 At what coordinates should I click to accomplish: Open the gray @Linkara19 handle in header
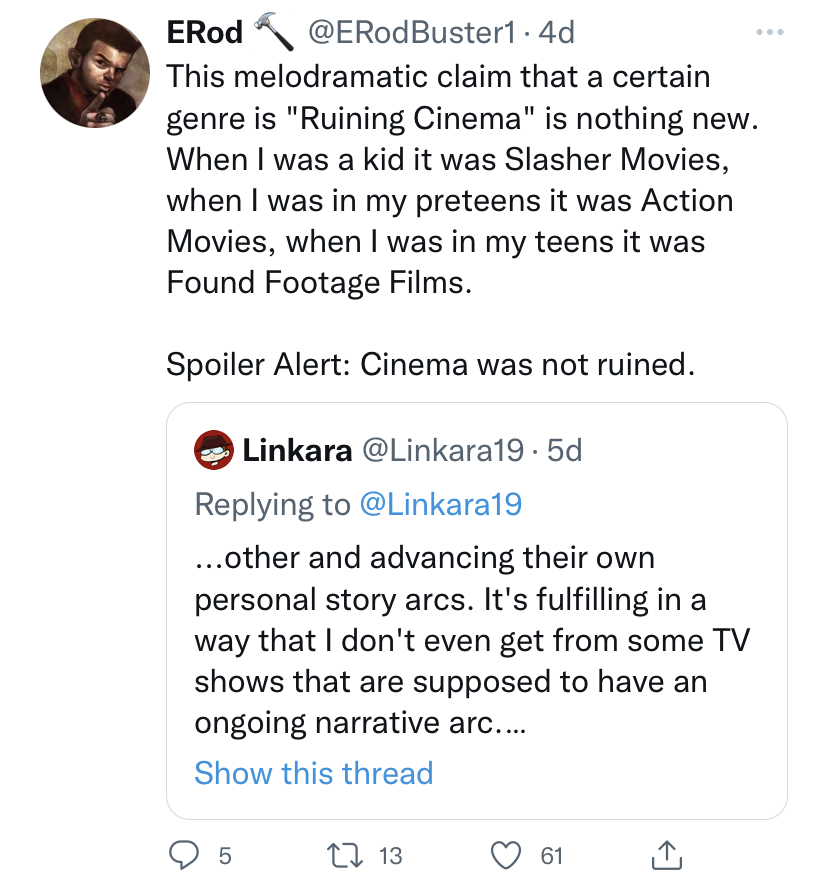click(443, 450)
